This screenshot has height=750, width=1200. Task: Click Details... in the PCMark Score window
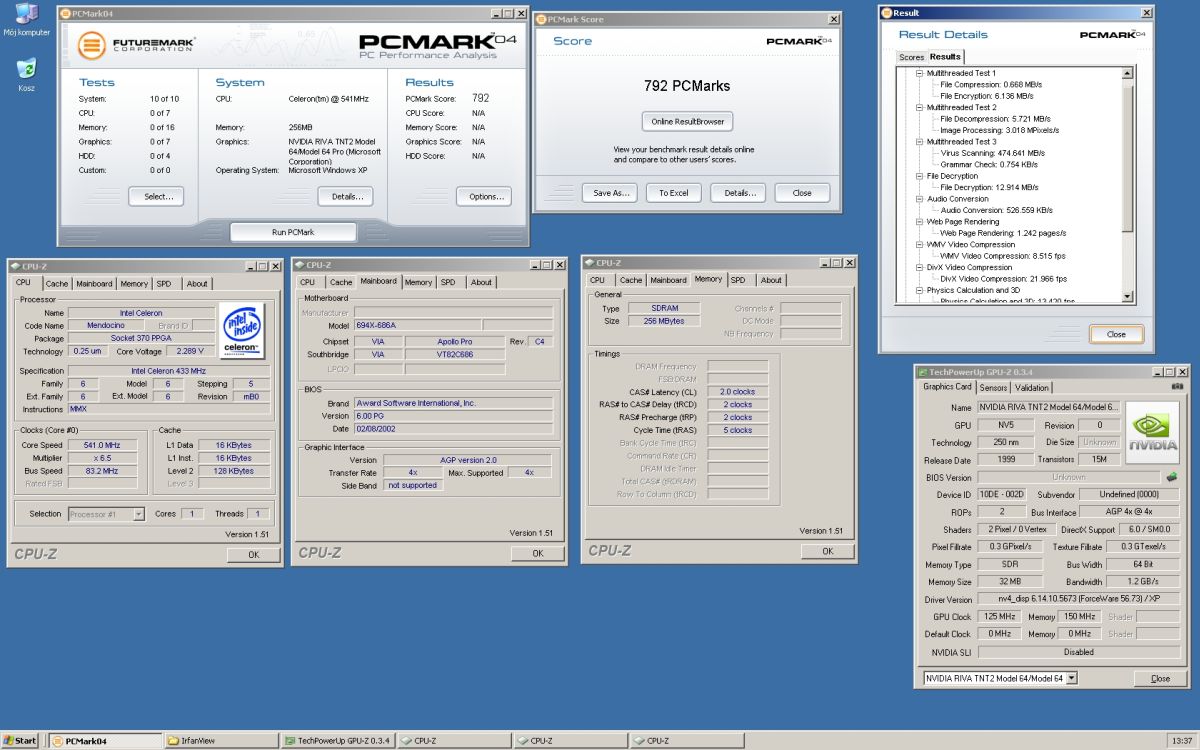738,193
